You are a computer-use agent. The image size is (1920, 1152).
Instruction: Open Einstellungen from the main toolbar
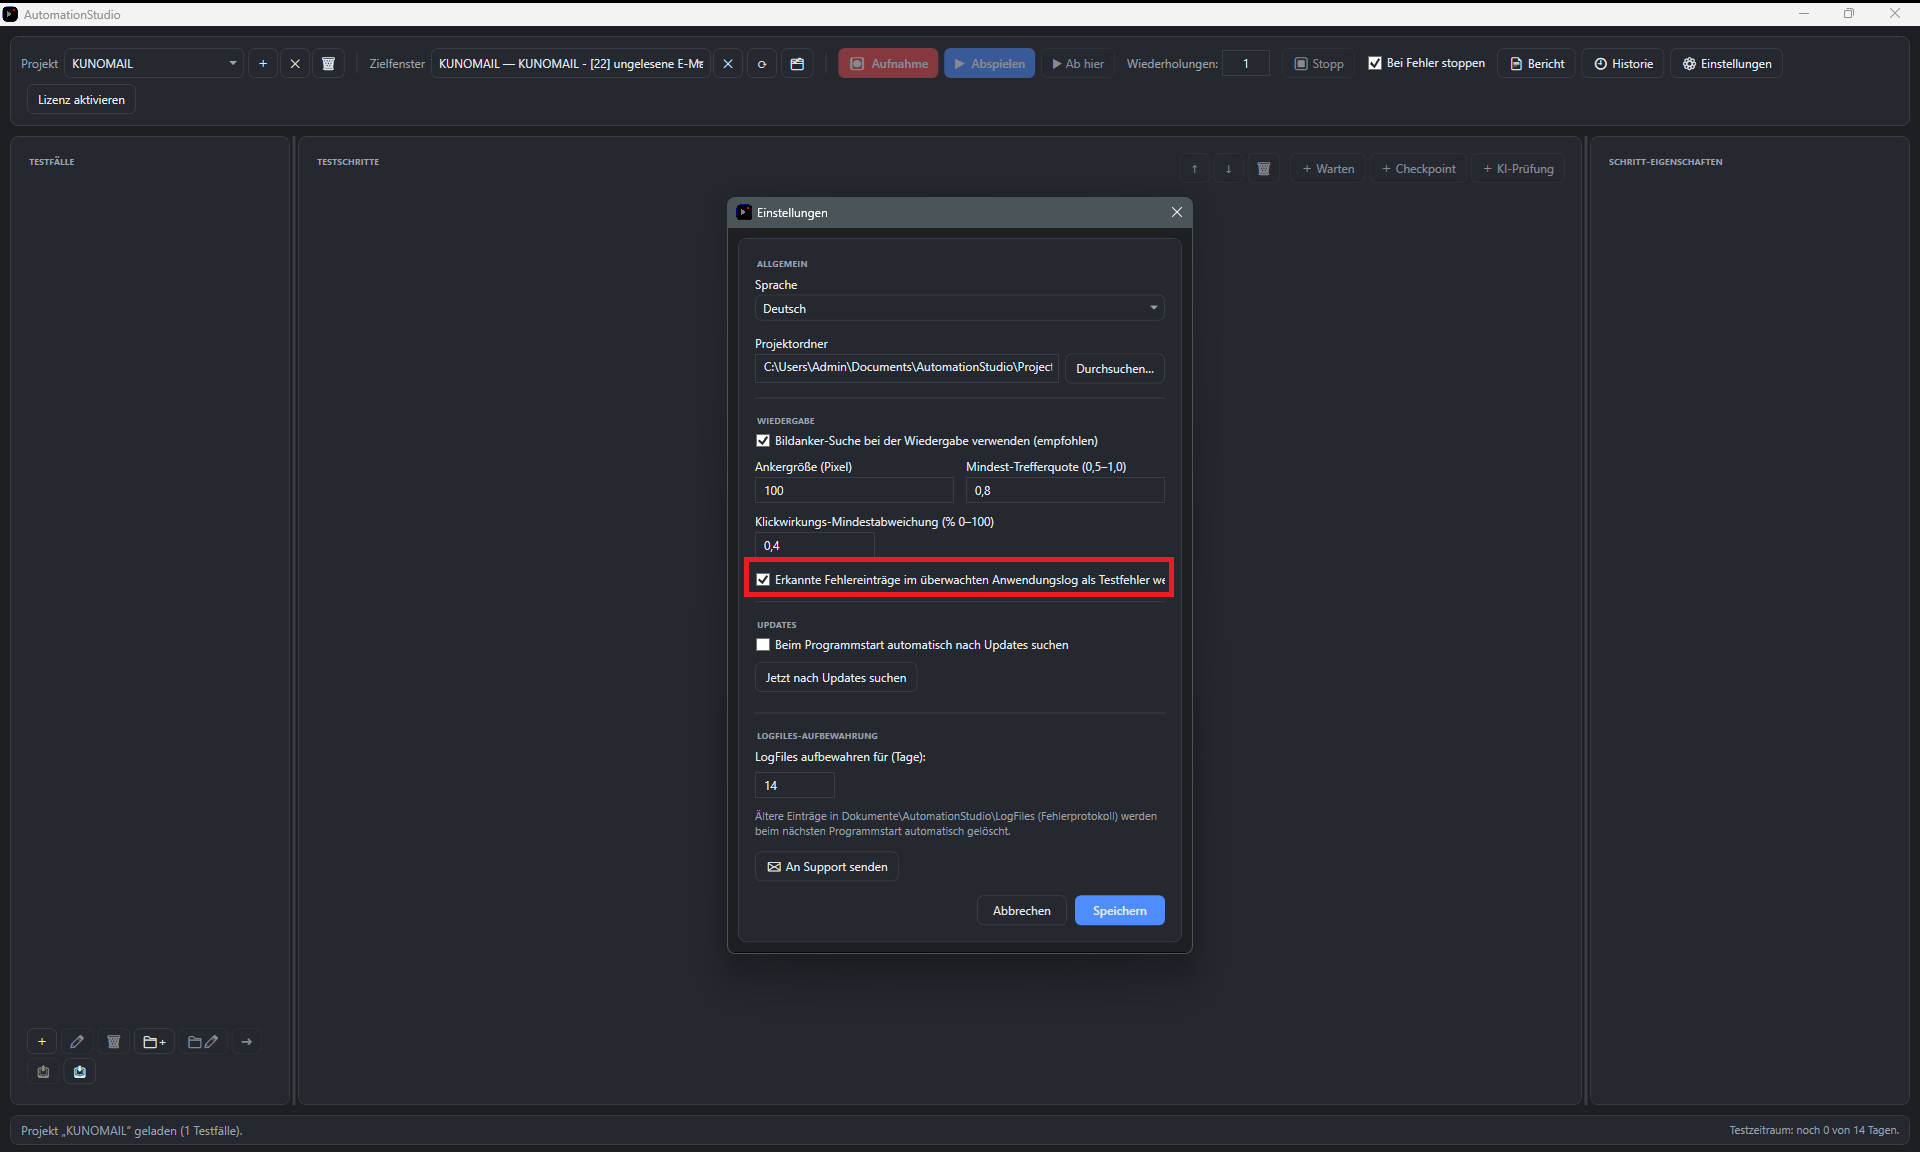1726,63
